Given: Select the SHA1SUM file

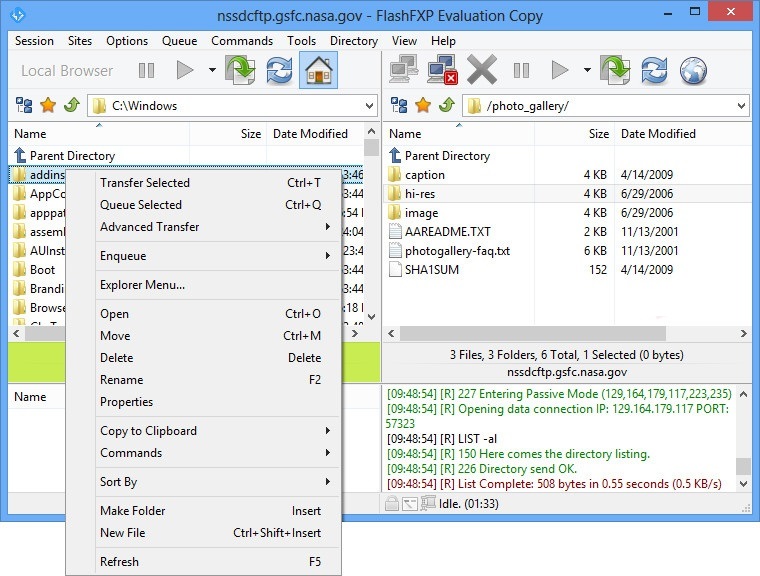Looking at the screenshot, I should pyautogui.click(x=567, y=270).
